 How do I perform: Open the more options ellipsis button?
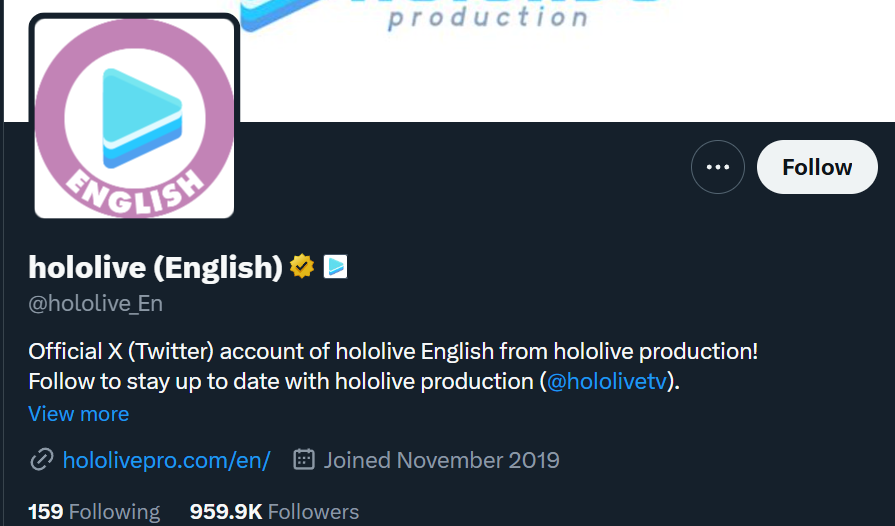click(x=717, y=167)
